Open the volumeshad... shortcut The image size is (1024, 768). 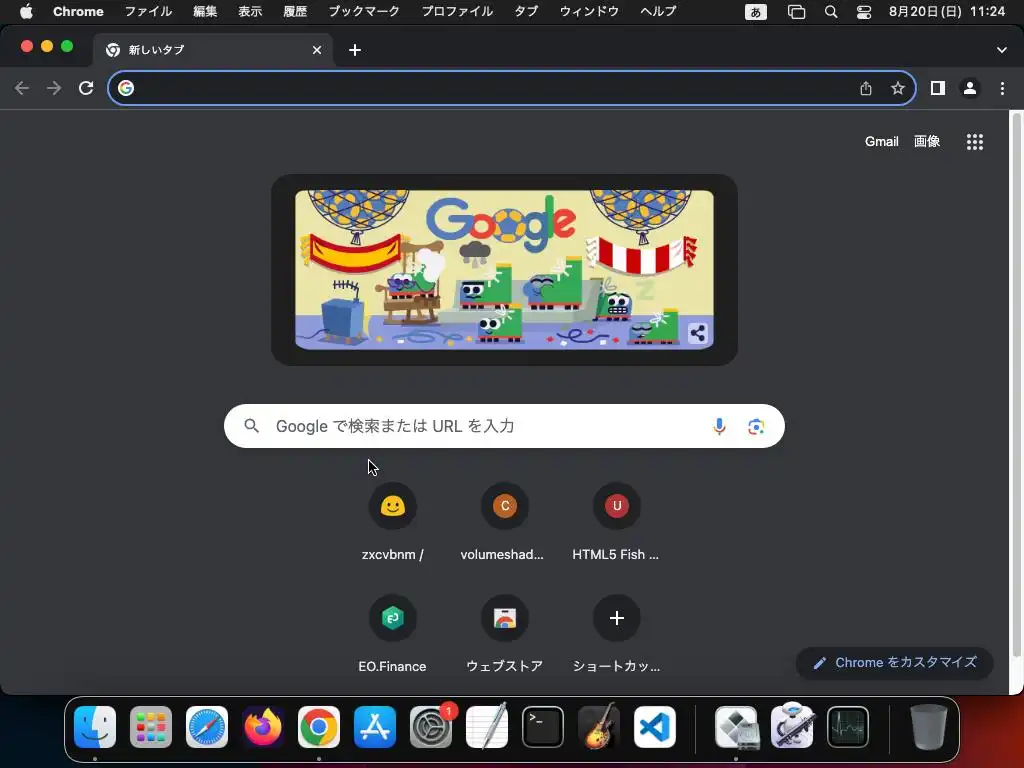[504, 522]
